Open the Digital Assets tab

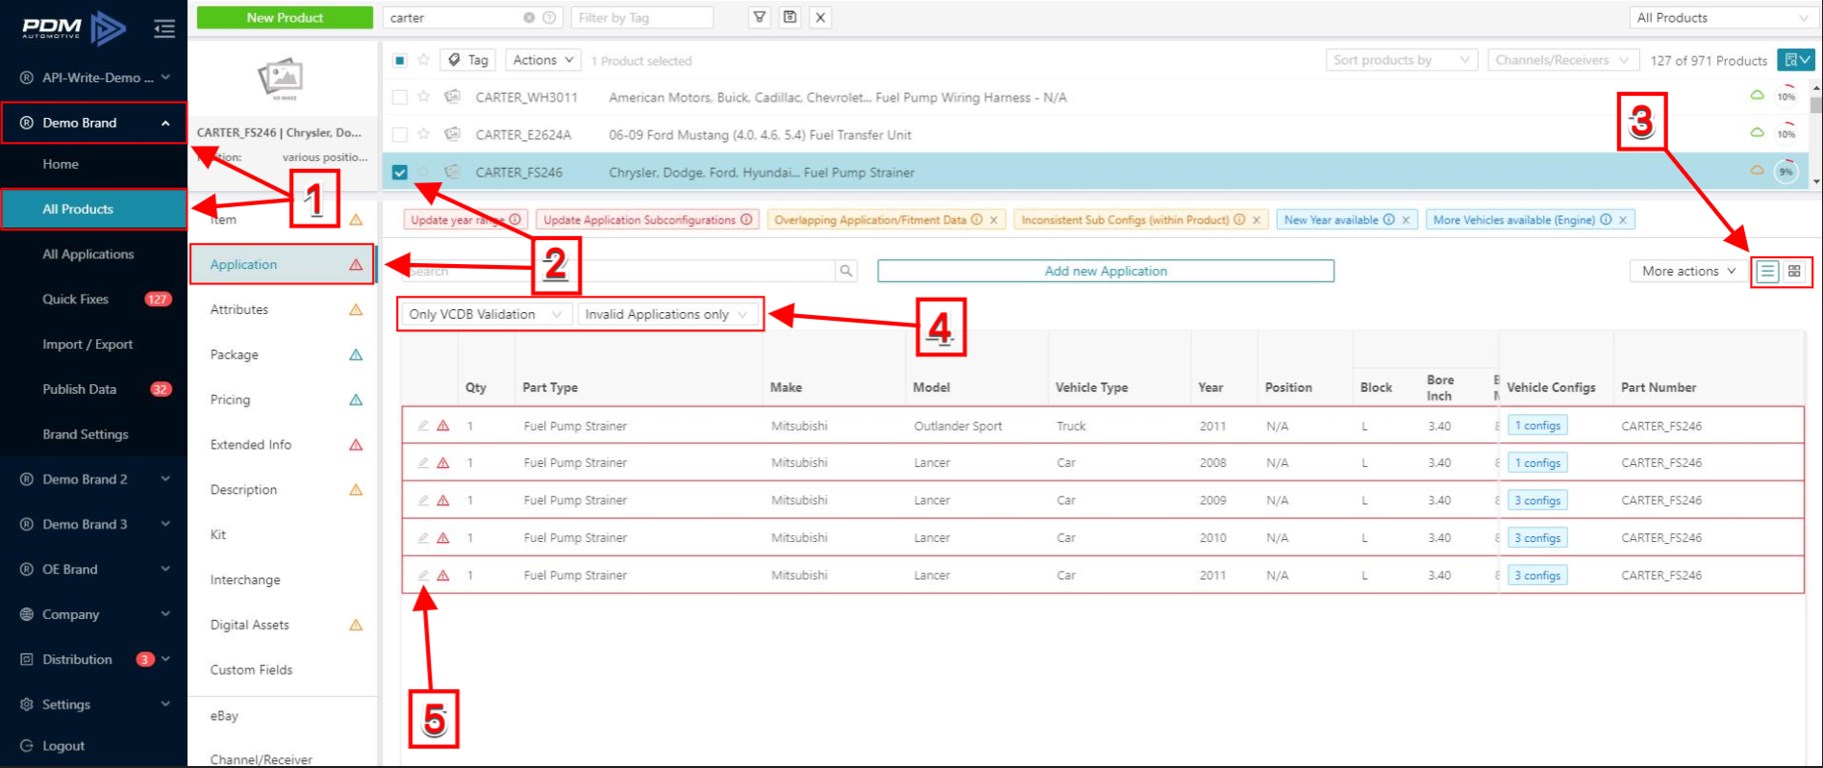pyautogui.click(x=282, y=624)
